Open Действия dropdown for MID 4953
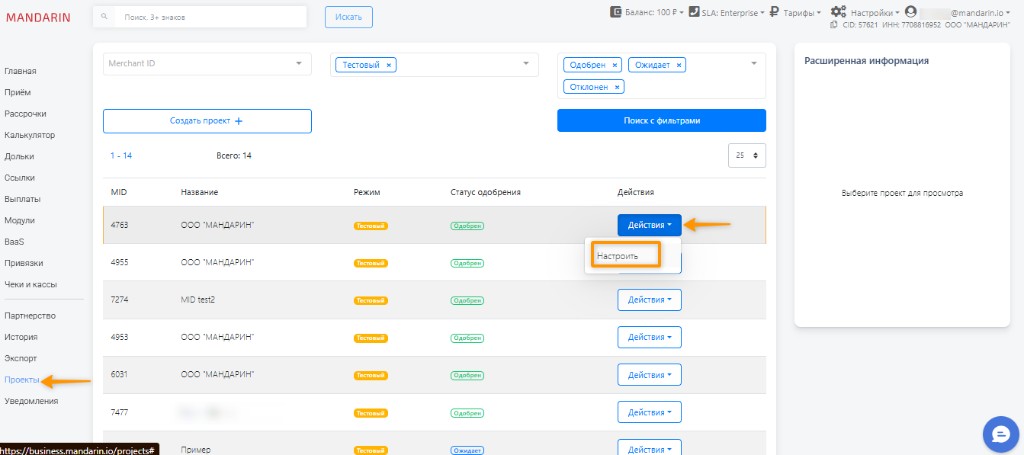Viewport: 1024px width, 455px height. click(x=650, y=337)
